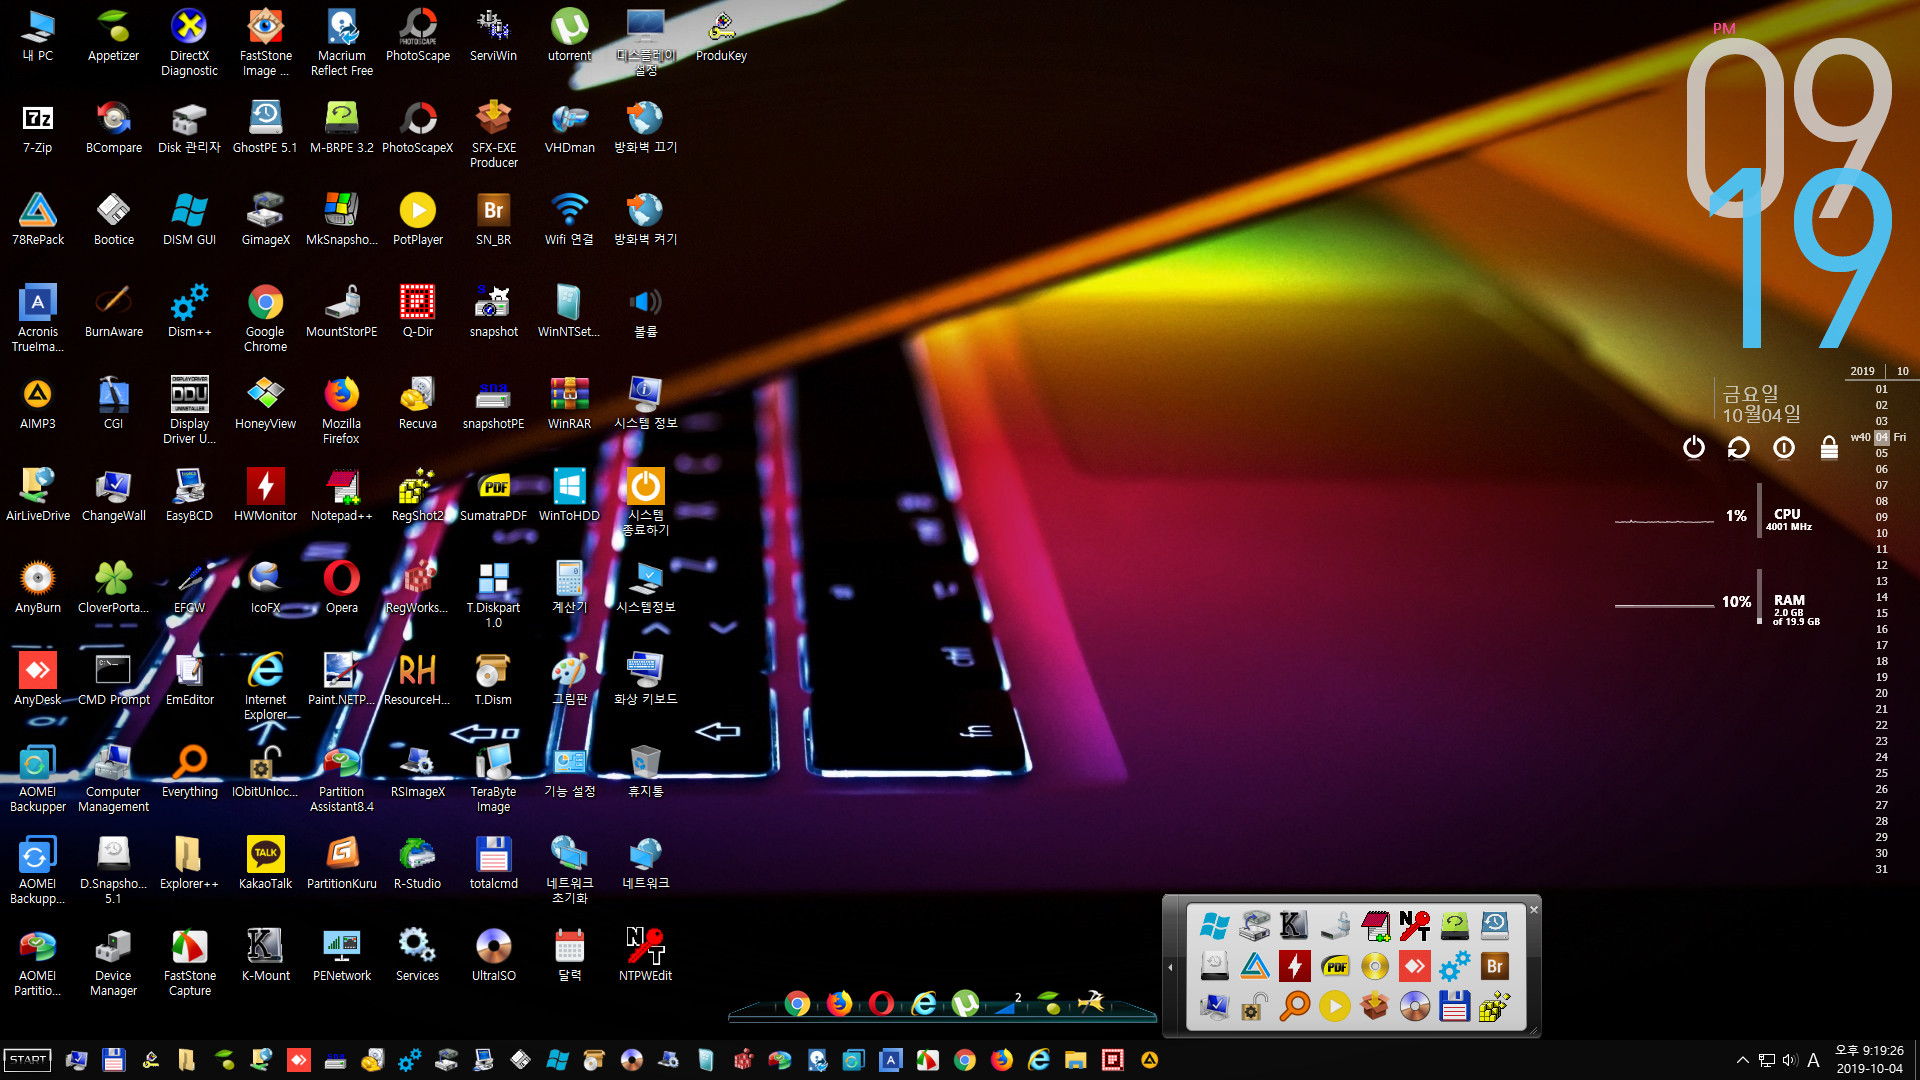Viewport: 1920px width, 1080px height.
Task: Open Everything search in launcher panel
Action: (1294, 1006)
